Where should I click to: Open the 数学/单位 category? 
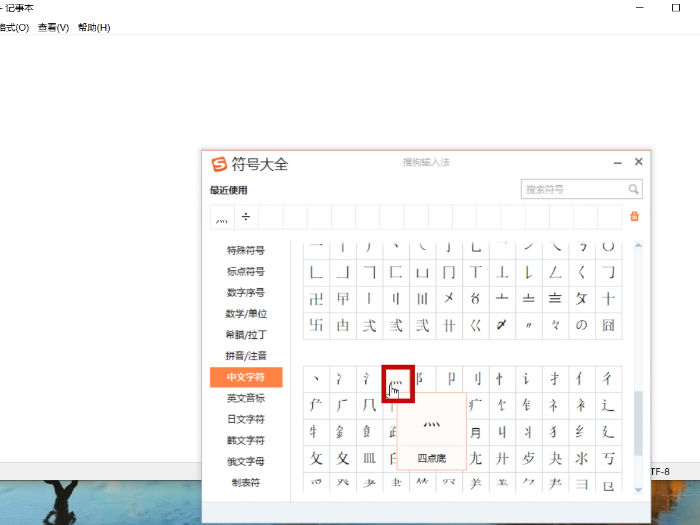pyautogui.click(x=246, y=314)
